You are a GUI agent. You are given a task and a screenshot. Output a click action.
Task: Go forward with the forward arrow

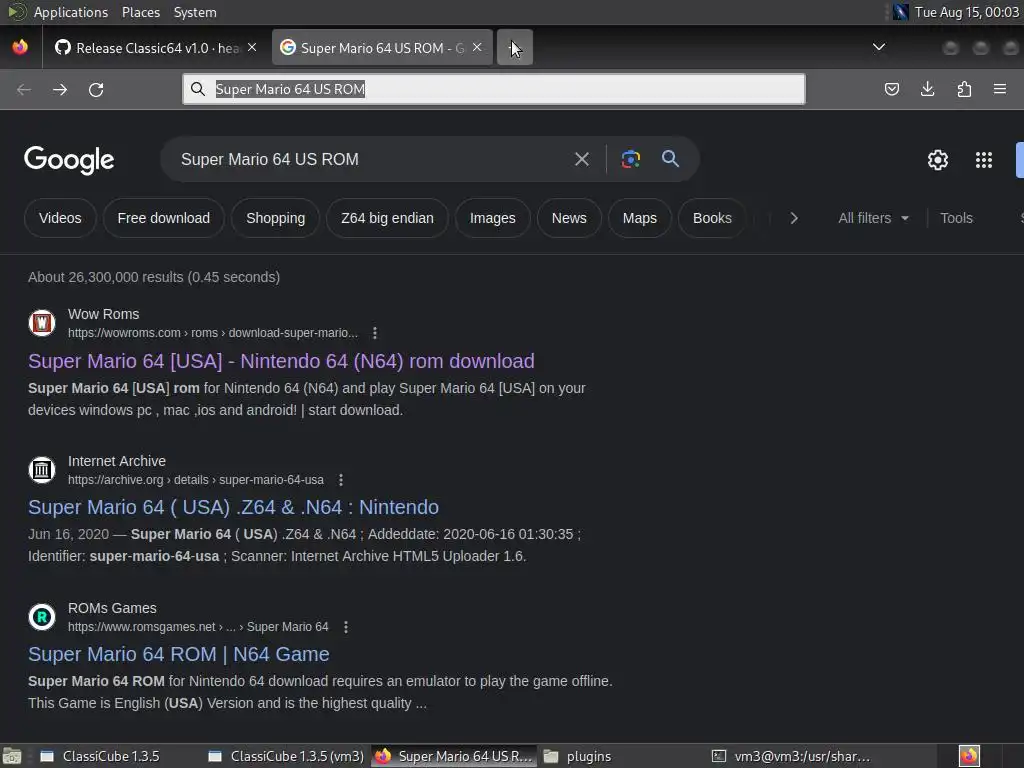[x=60, y=89]
